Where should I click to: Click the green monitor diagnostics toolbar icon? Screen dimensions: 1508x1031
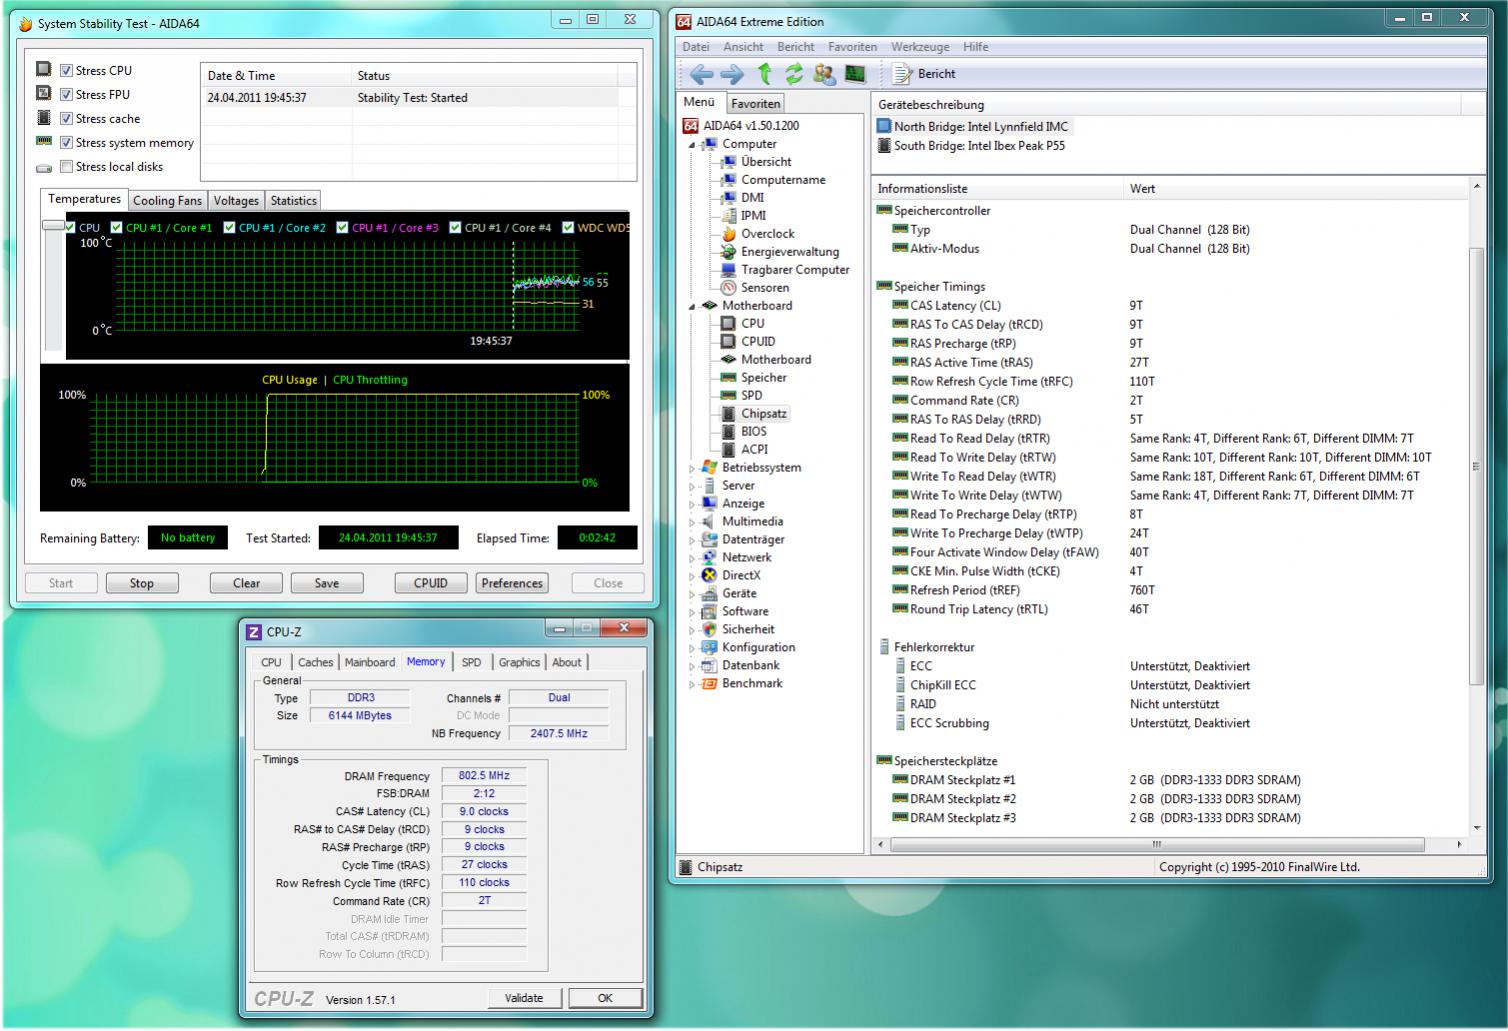click(x=854, y=74)
